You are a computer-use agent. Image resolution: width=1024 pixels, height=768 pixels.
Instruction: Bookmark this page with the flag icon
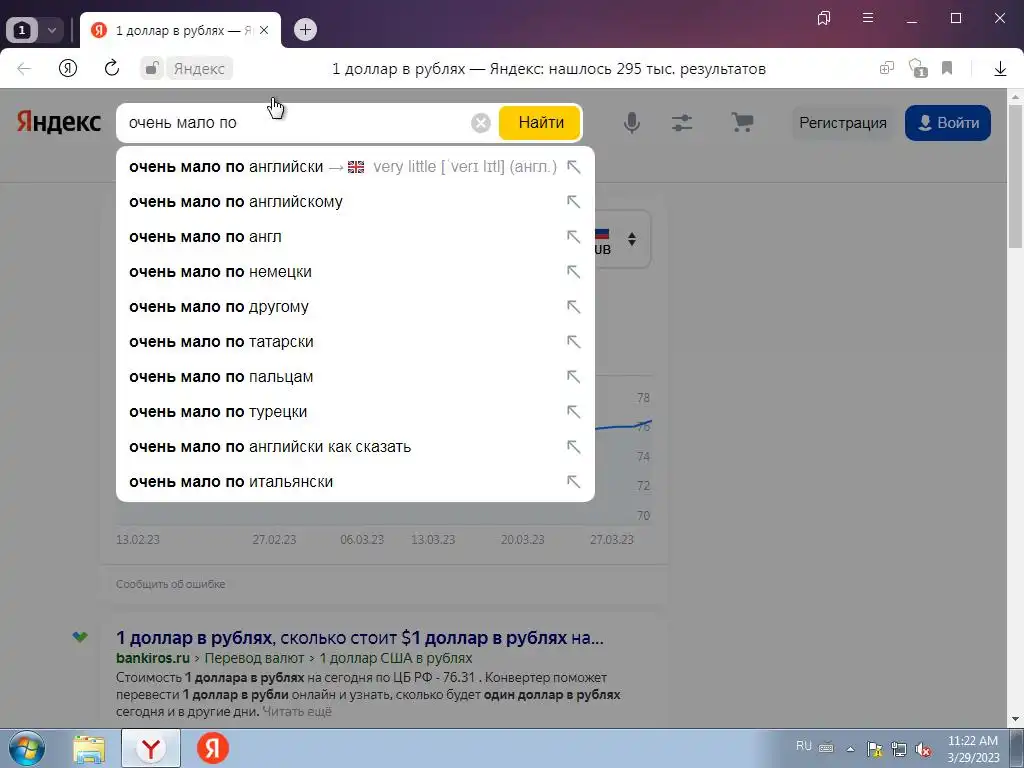coord(947,68)
